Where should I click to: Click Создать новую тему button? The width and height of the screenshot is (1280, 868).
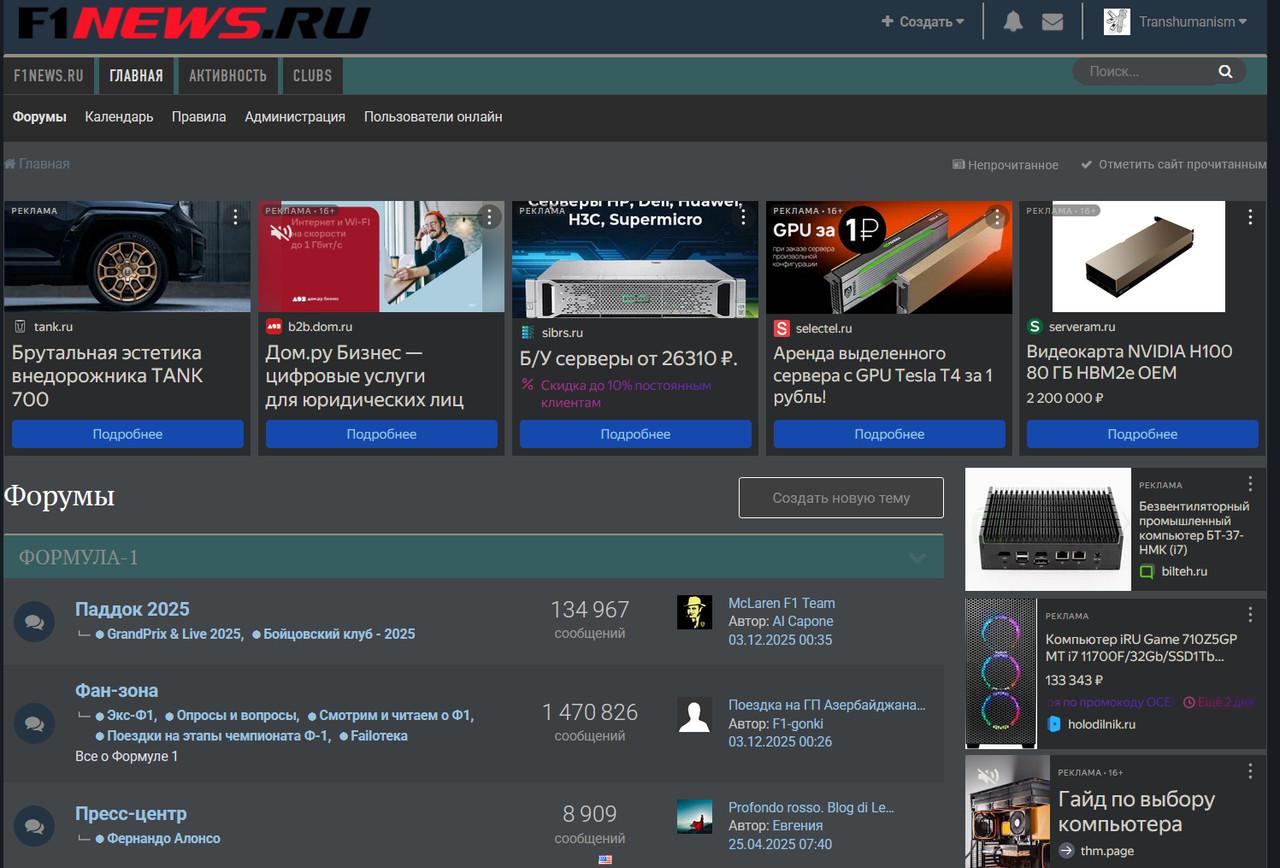pyautogui.click(x=841, y=498)
